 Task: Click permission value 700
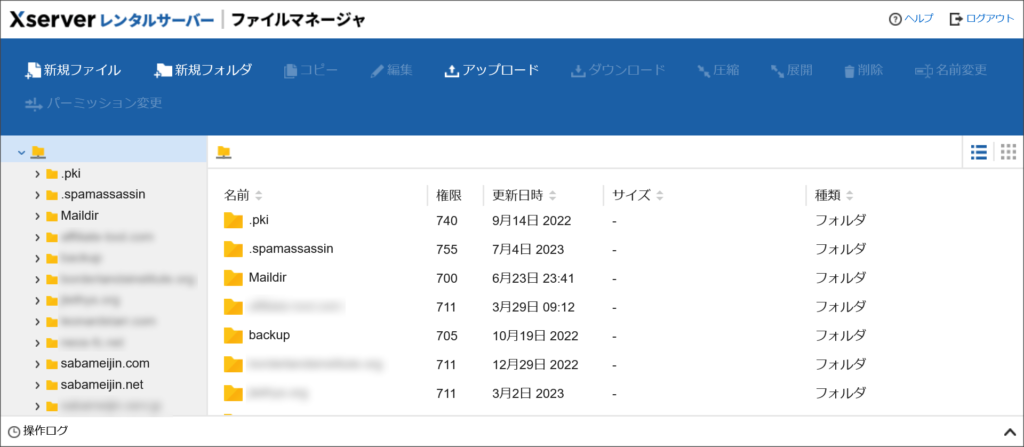pos(447,278)
